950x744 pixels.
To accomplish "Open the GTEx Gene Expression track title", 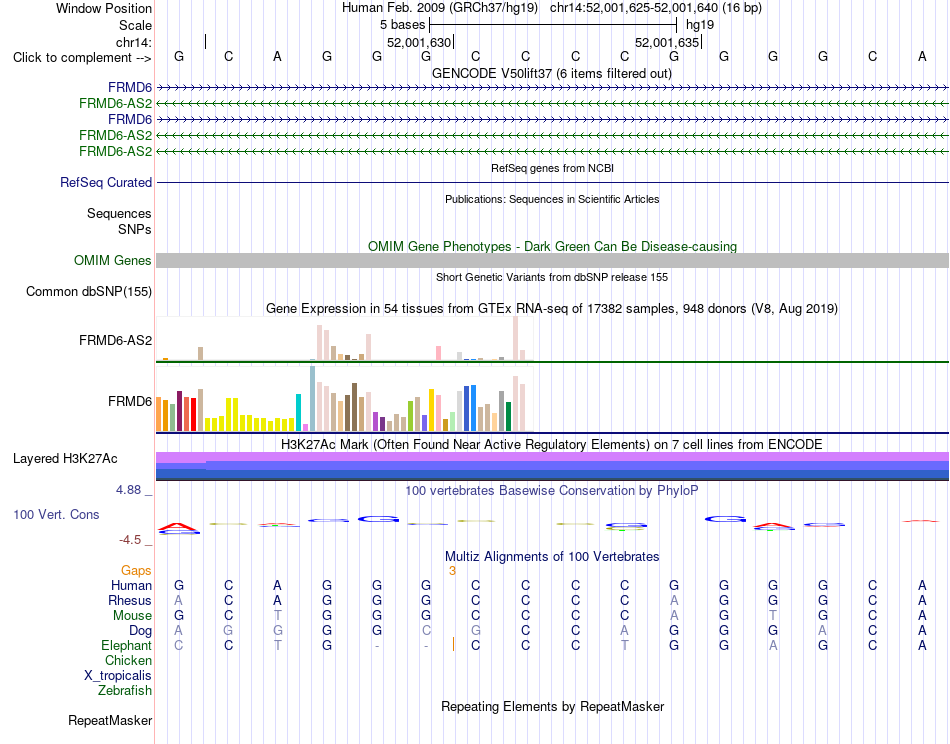I will click(x=551, y=308).
